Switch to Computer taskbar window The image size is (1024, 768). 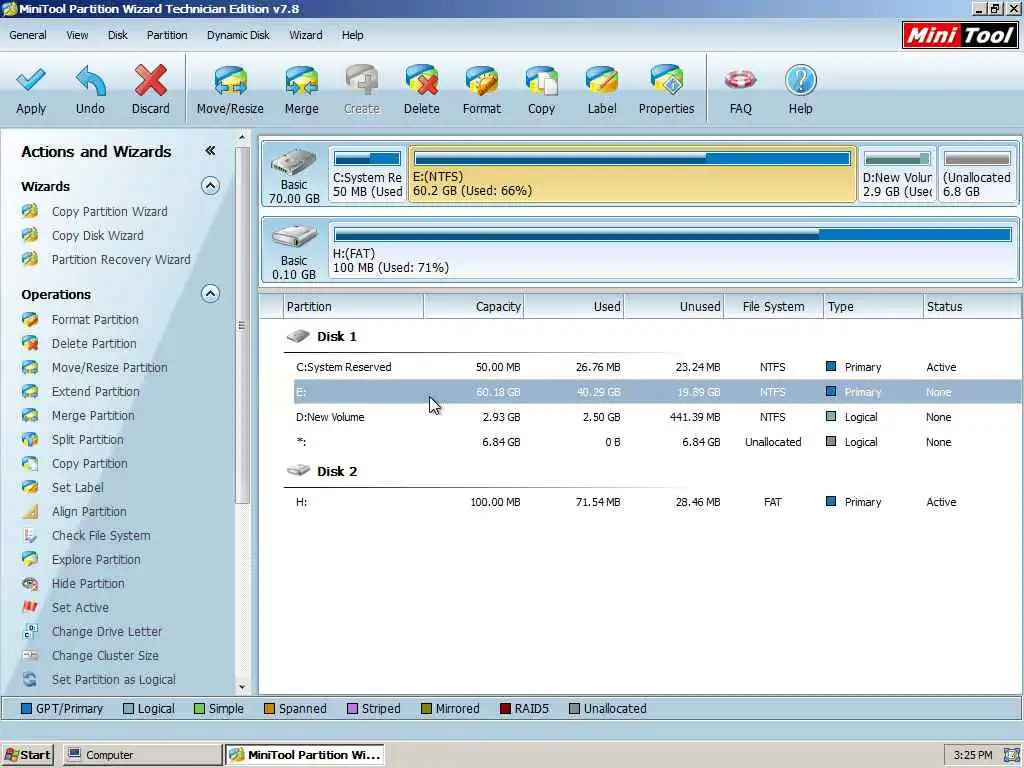[x=142, y=755]
